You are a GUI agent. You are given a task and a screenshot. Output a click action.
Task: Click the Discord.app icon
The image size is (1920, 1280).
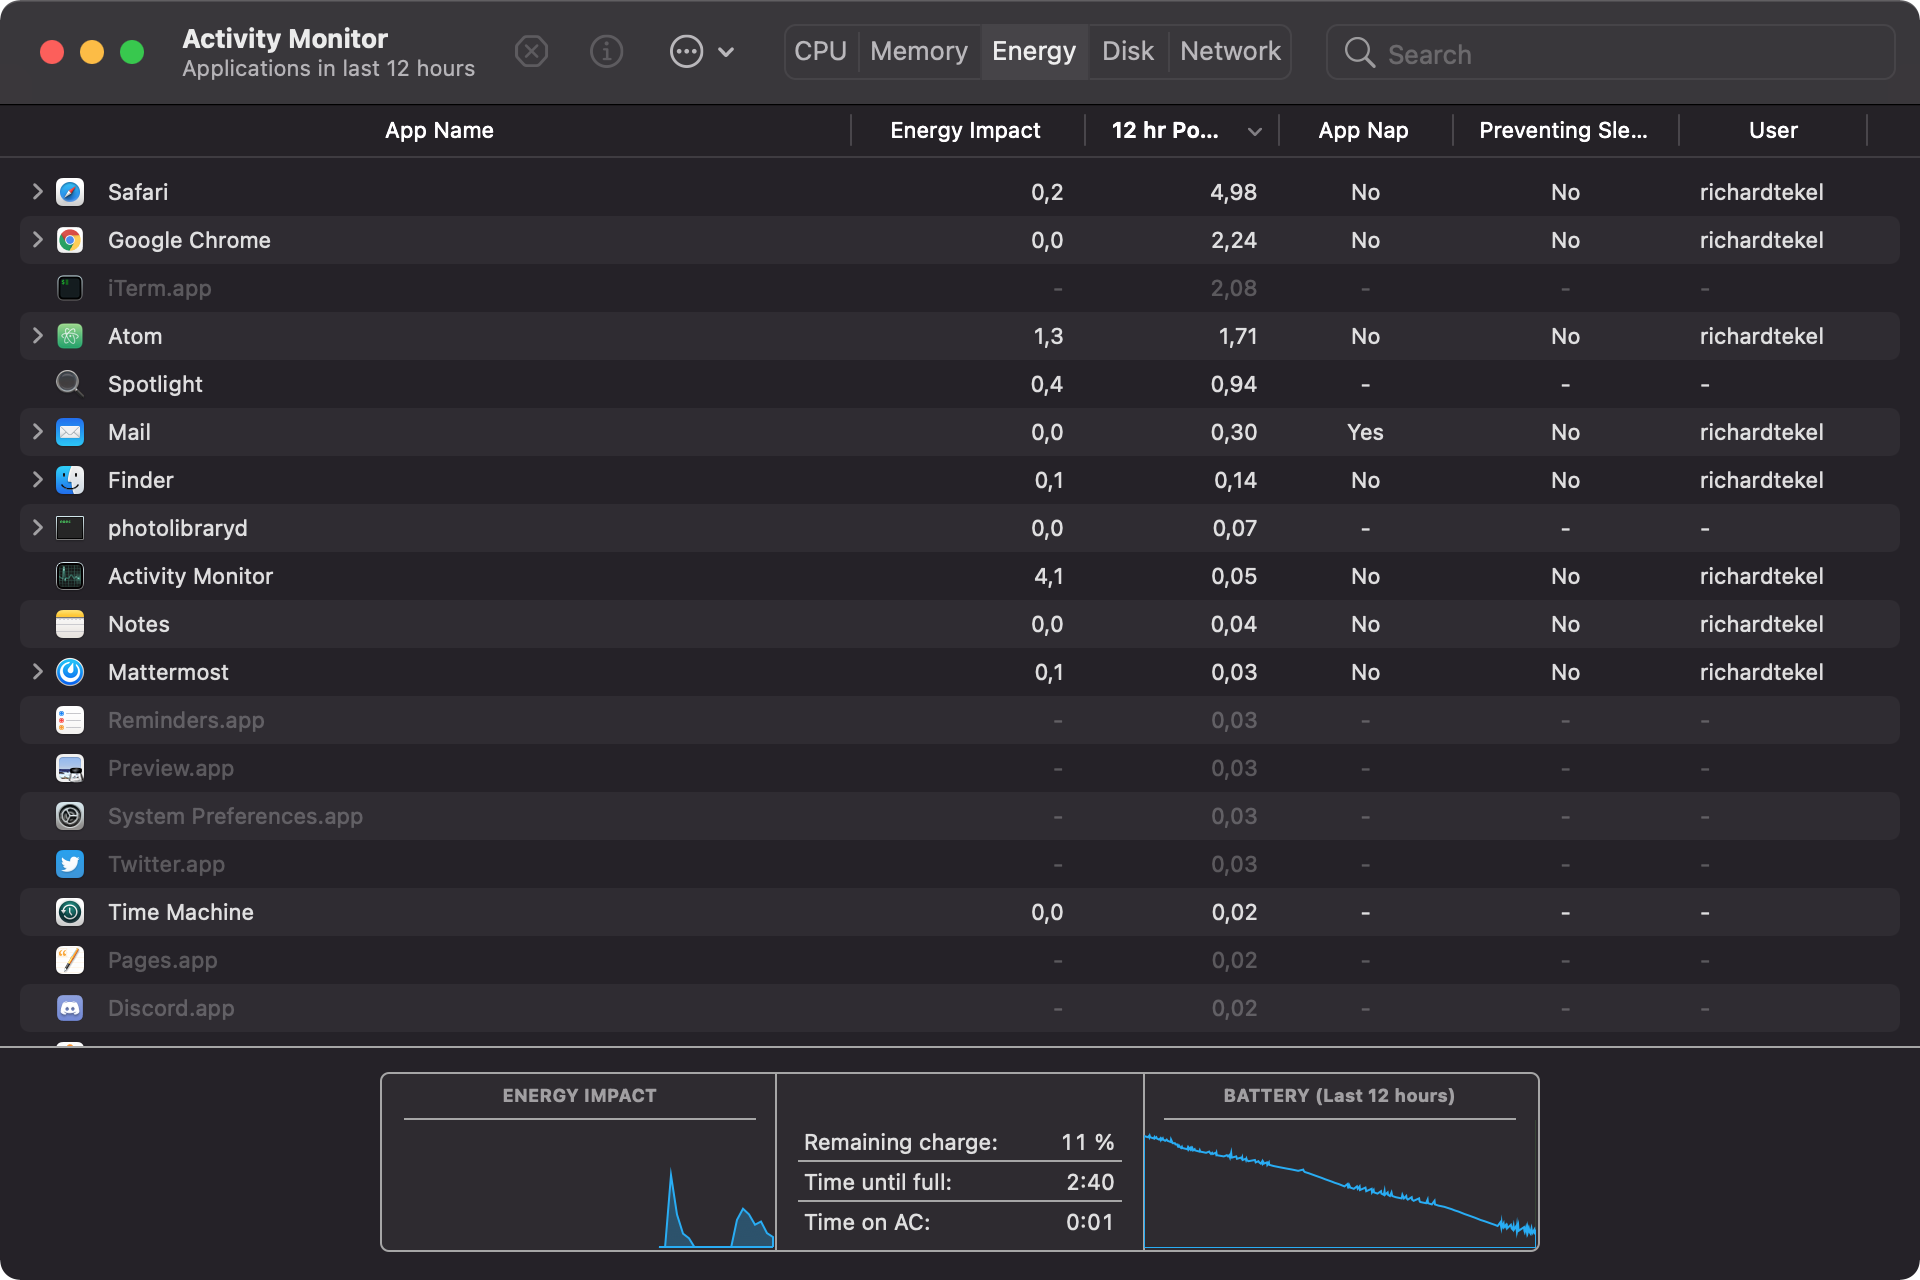pyautogui.click(x=70, y=1008)
